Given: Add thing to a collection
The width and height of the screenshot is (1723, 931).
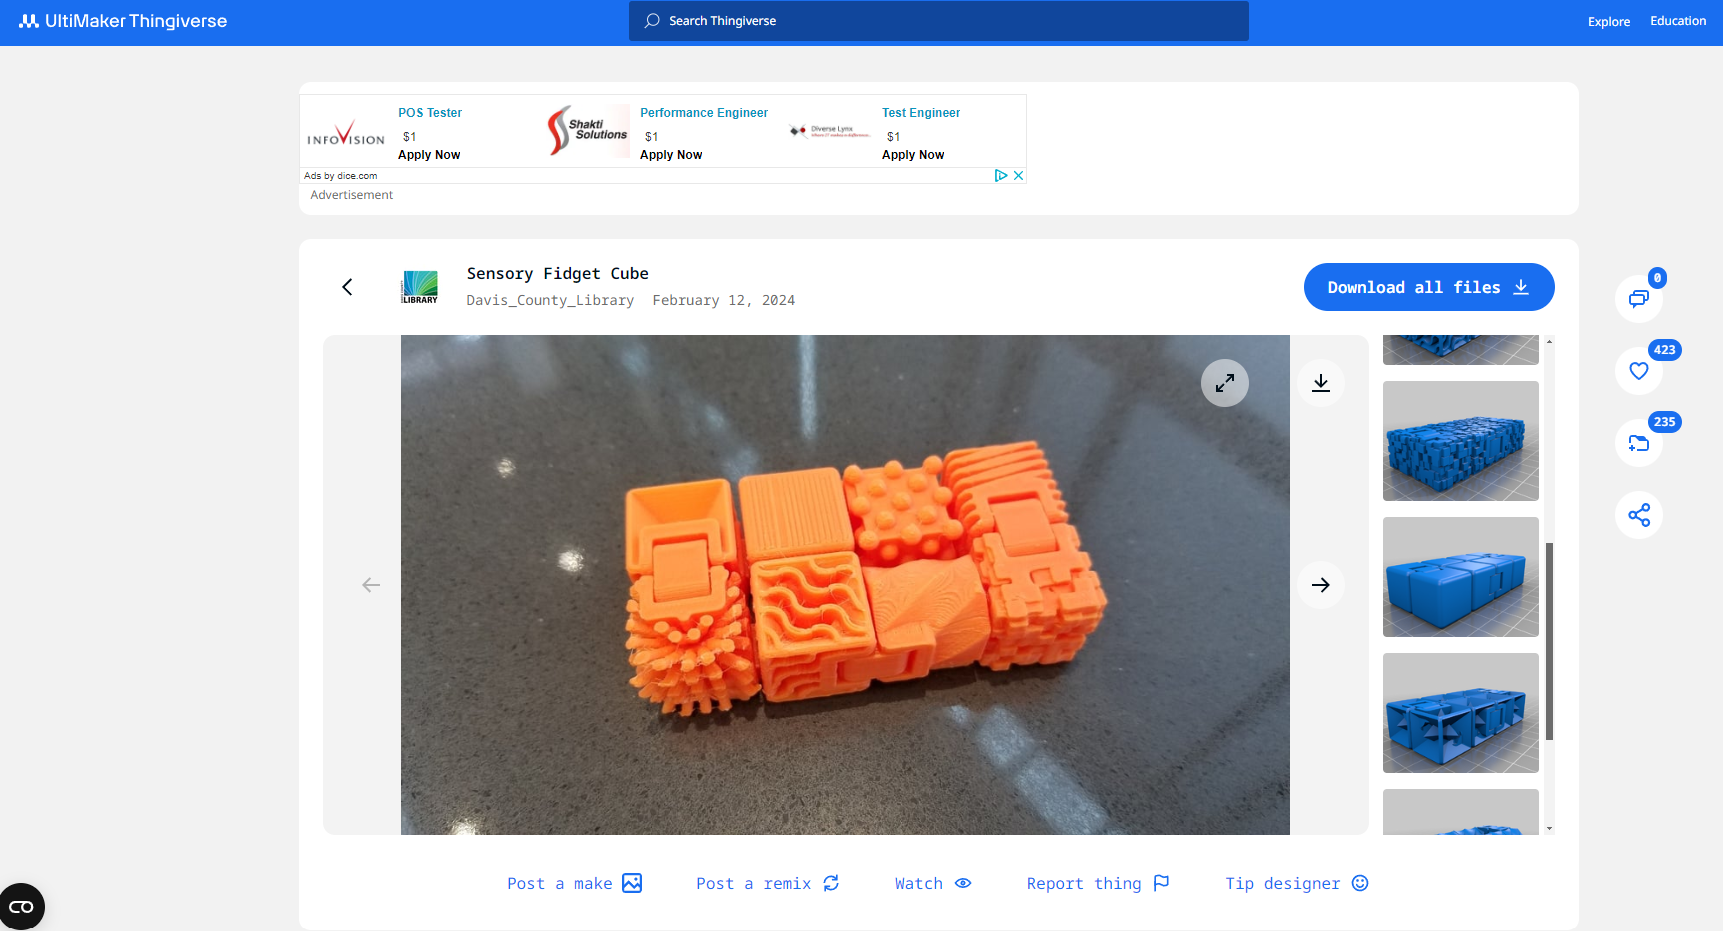Looking at the screenshot, I should [1638, 443].
